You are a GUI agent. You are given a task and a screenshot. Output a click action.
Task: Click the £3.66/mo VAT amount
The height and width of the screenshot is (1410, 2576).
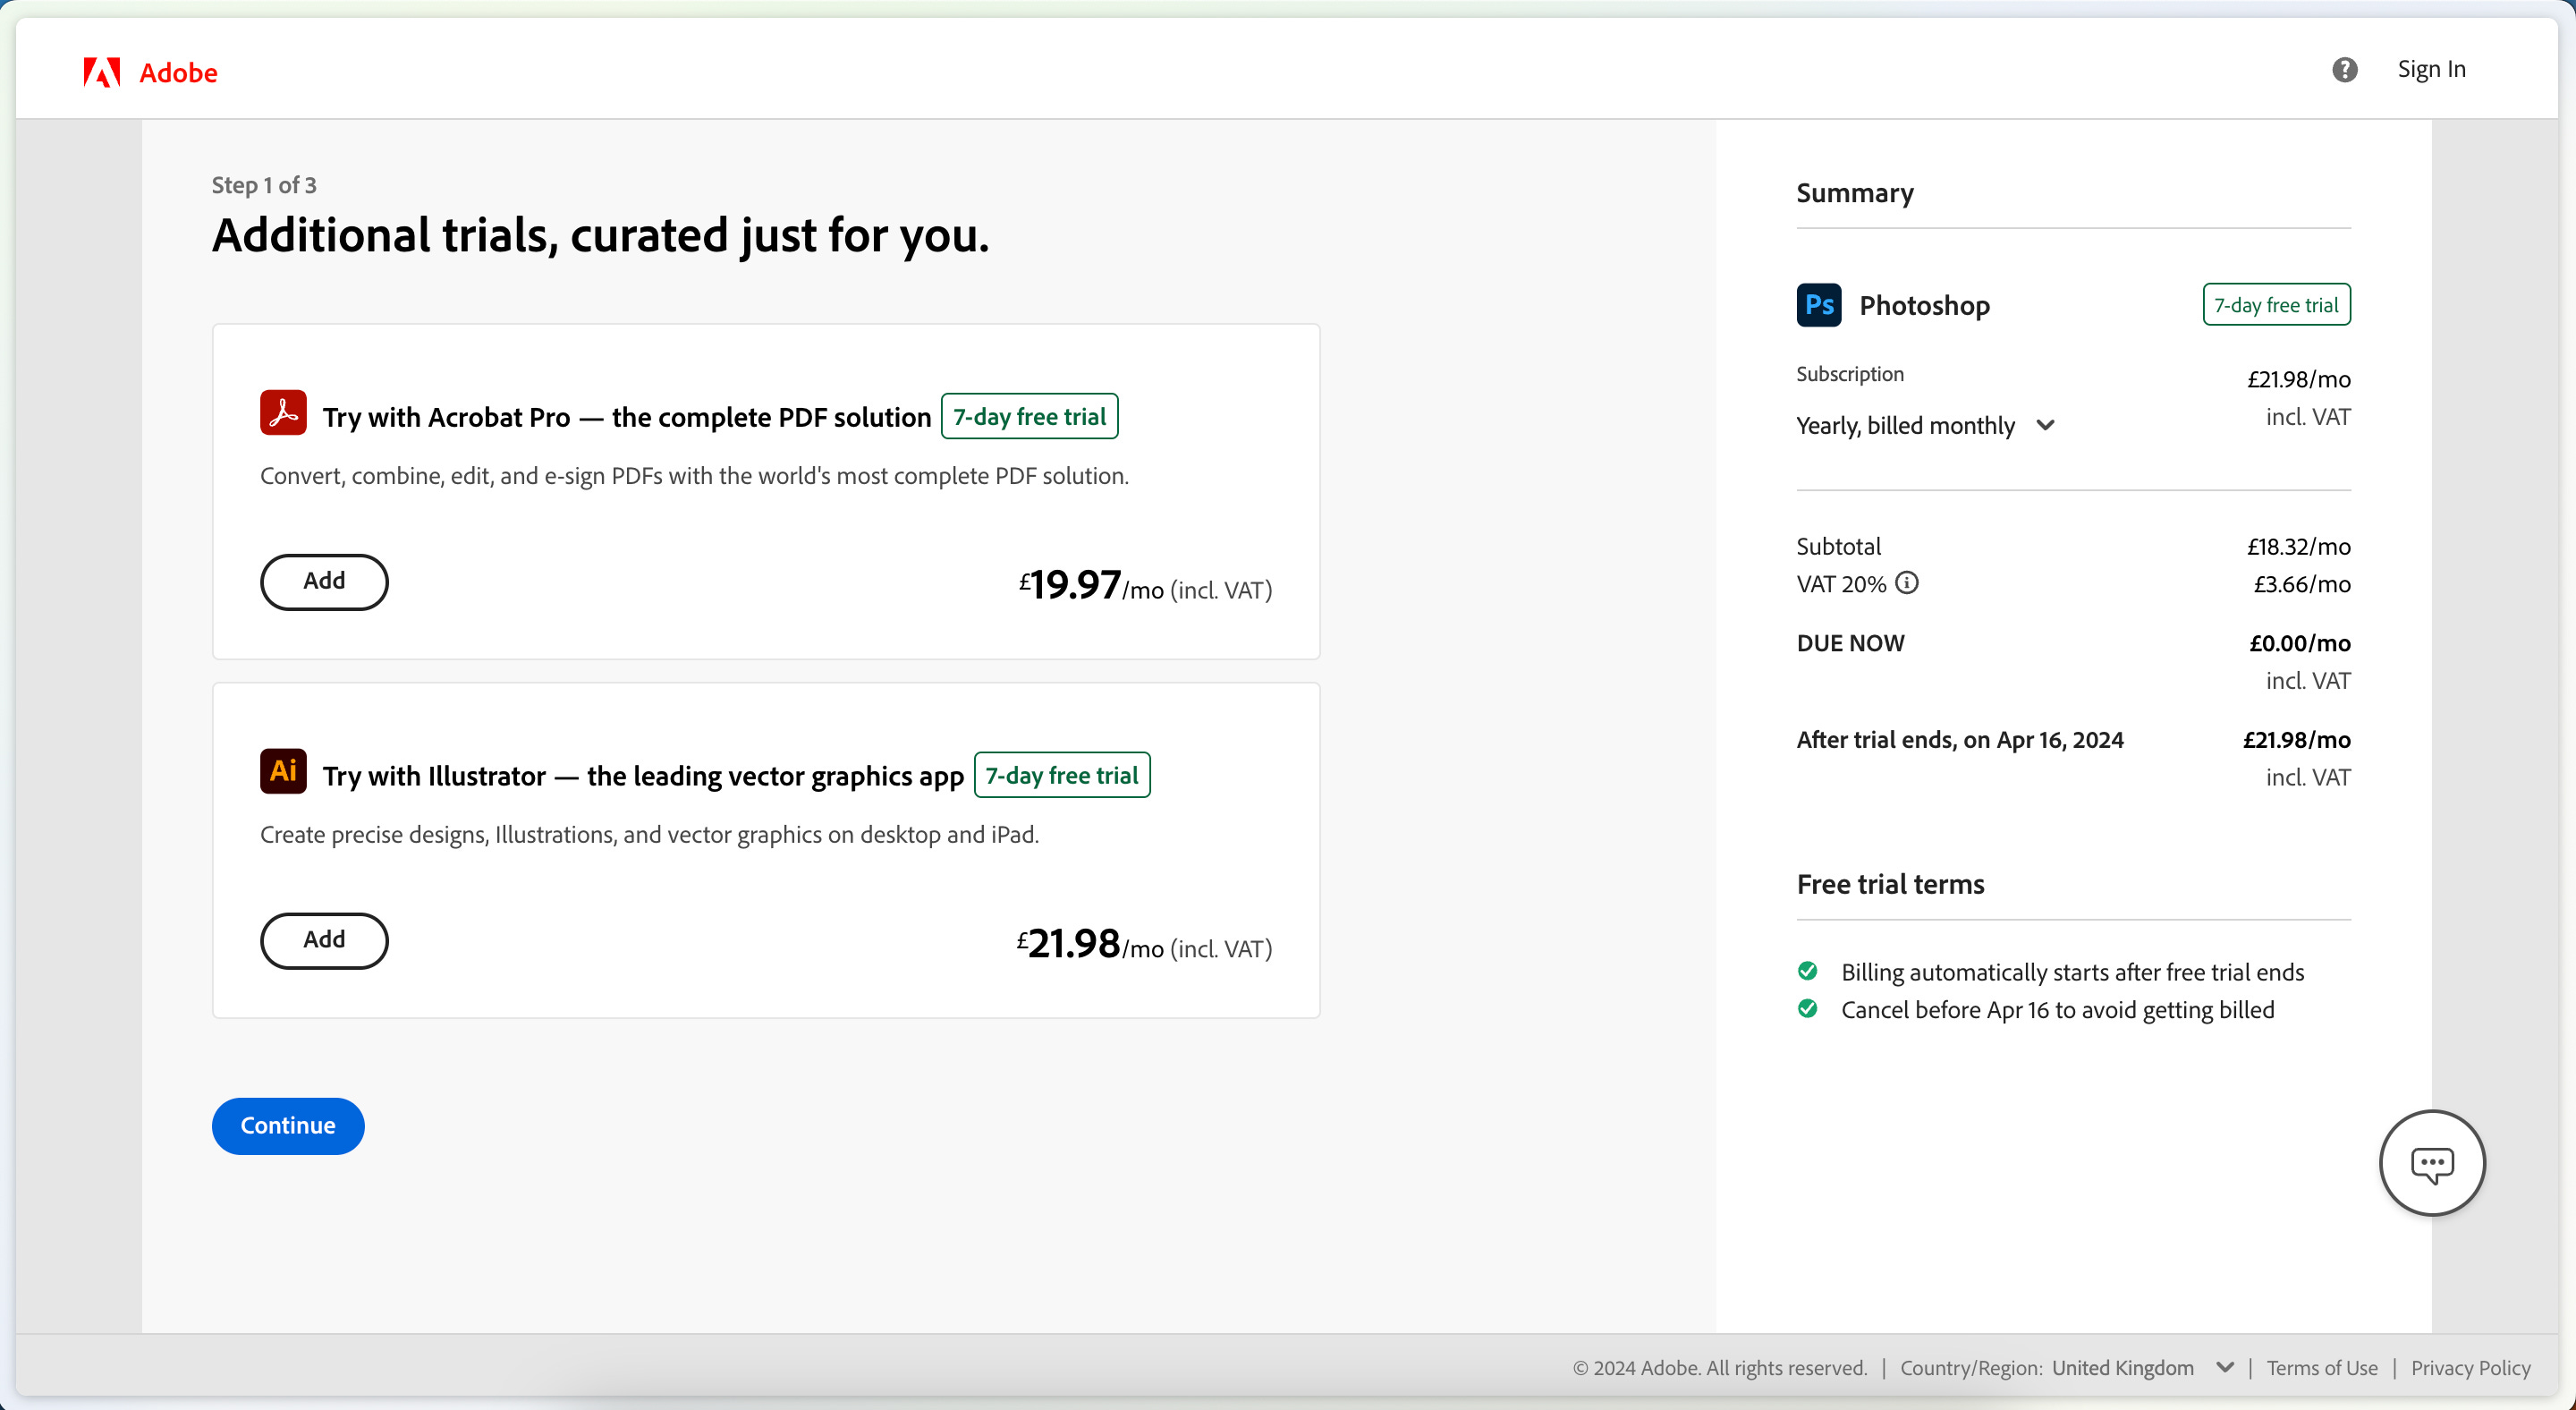(x=2302, y=584)
